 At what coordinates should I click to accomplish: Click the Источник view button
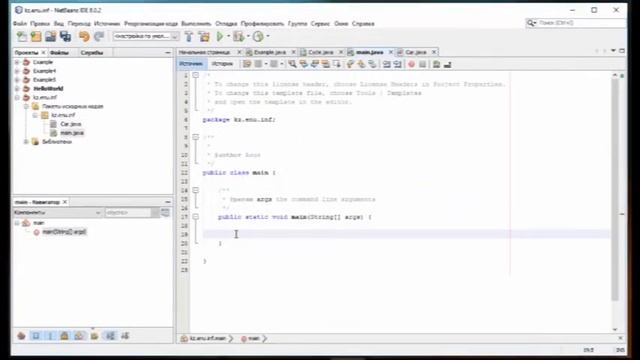pos(191,64)
